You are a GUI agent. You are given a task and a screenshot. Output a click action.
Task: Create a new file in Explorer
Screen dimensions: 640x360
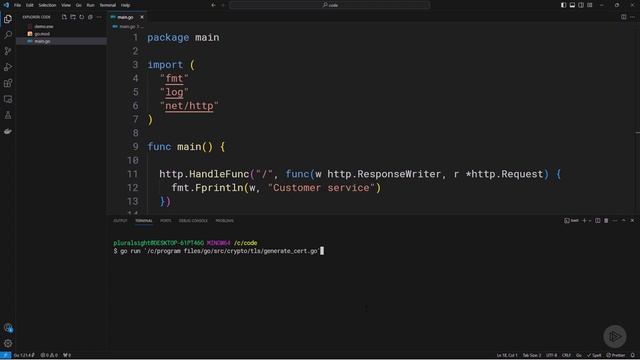coord(64,17)
